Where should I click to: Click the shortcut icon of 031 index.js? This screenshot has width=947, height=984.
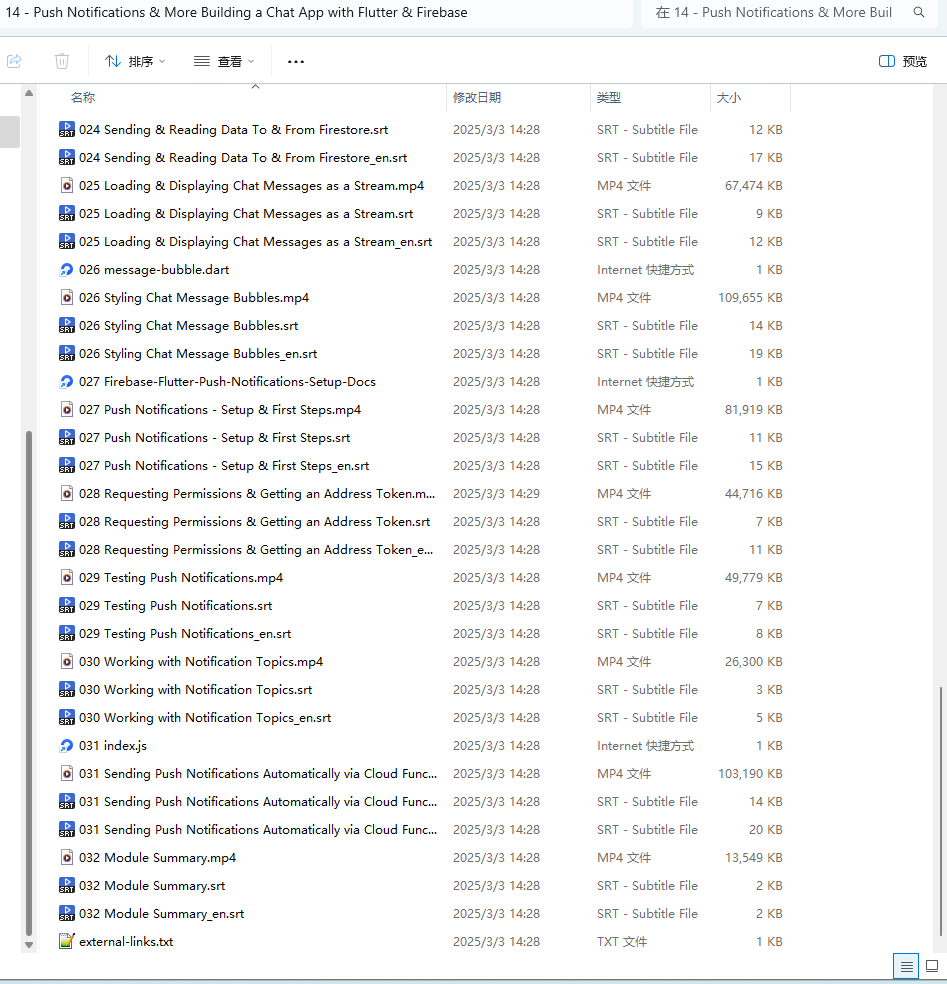click(67, 746)
